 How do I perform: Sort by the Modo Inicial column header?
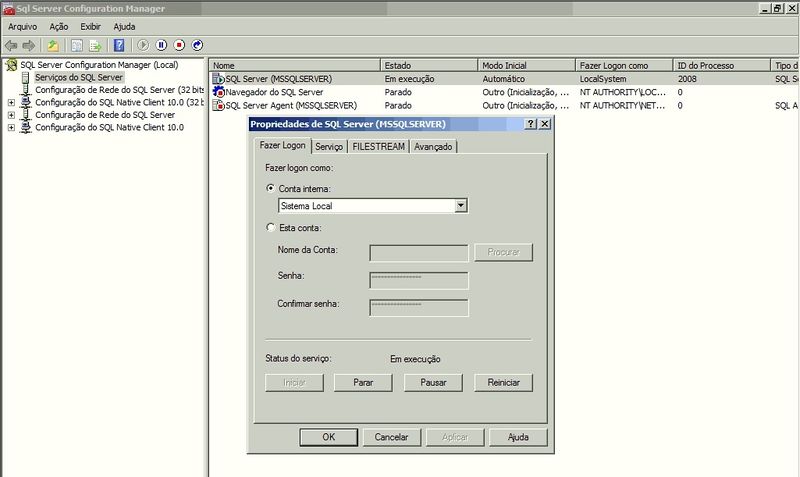[x=527, y=65]
